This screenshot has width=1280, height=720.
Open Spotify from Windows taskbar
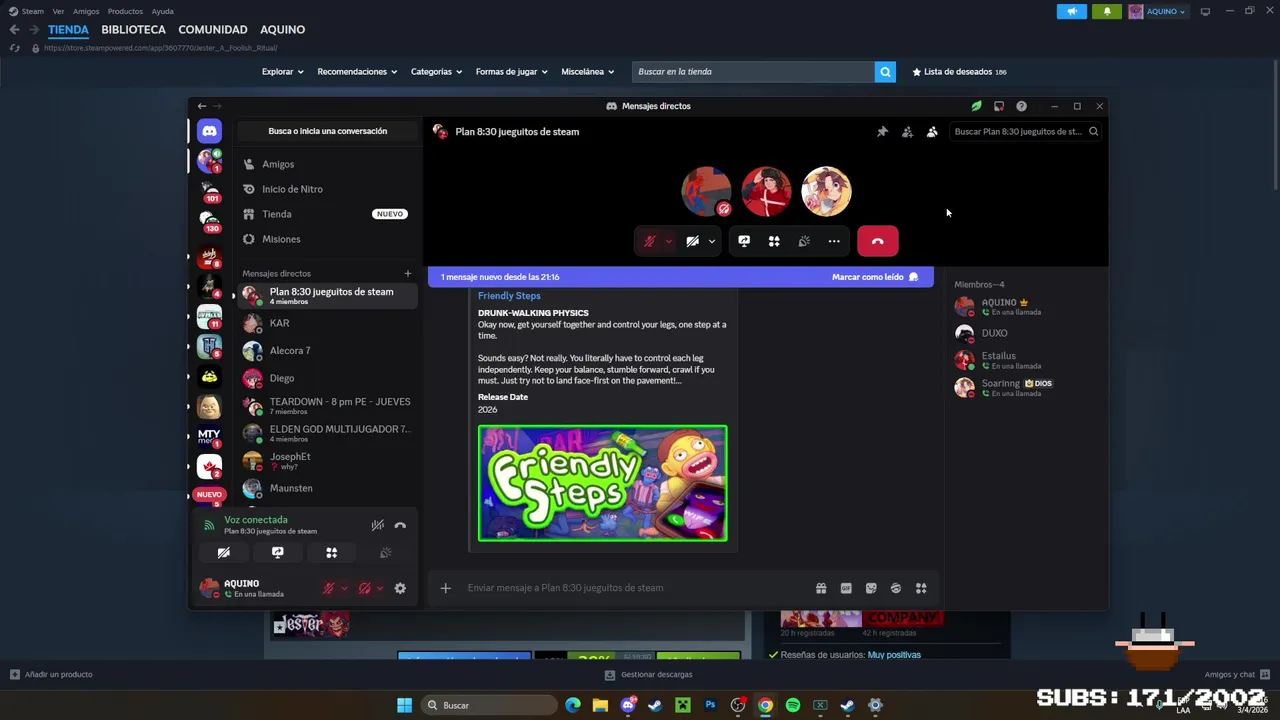point(793,705)
